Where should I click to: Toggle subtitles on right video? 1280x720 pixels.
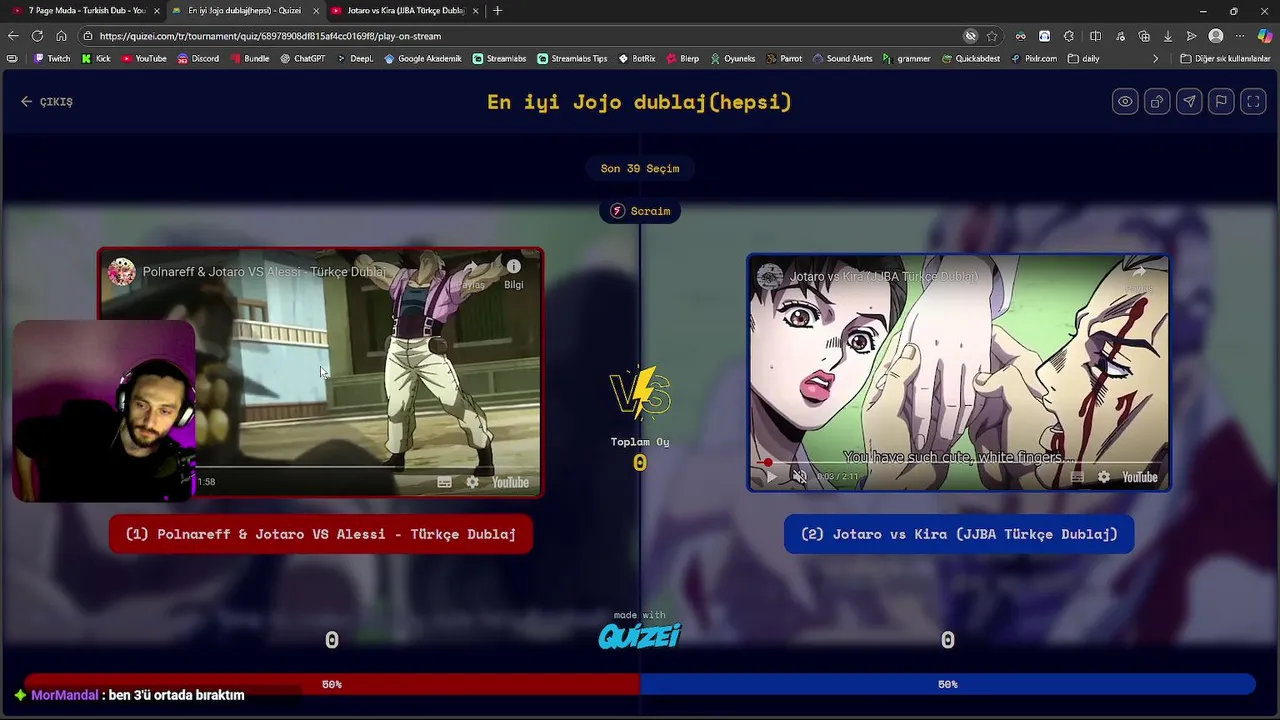[x=1077, y=477]
